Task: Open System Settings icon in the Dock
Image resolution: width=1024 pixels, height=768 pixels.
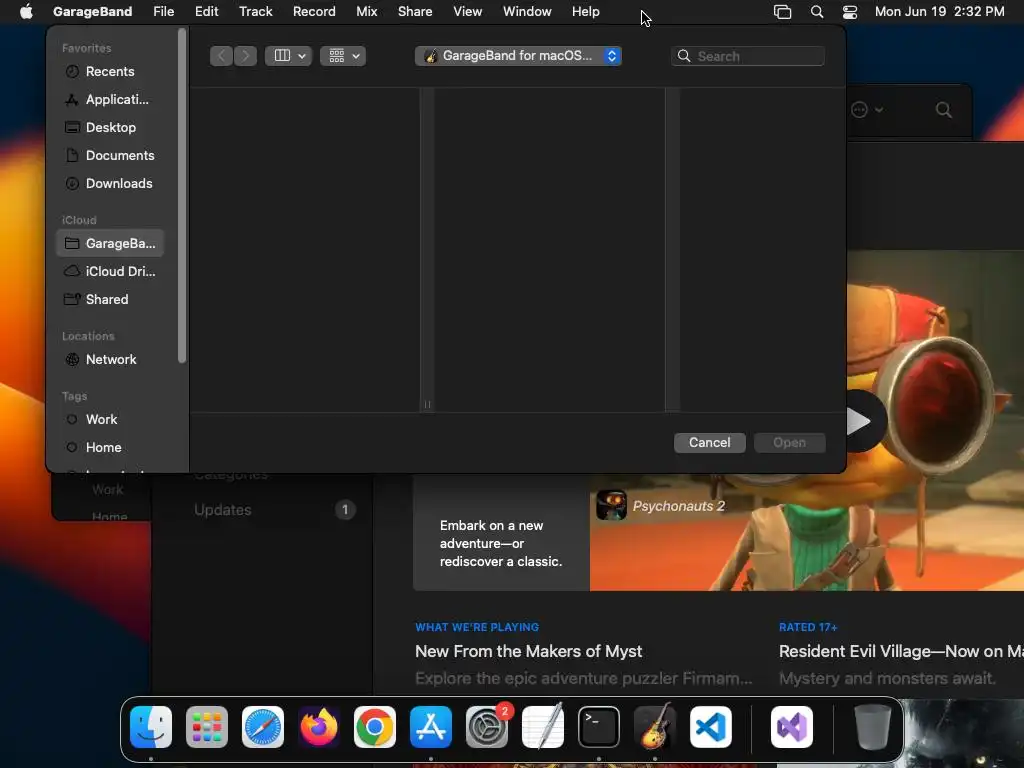Action: point(487,727)
